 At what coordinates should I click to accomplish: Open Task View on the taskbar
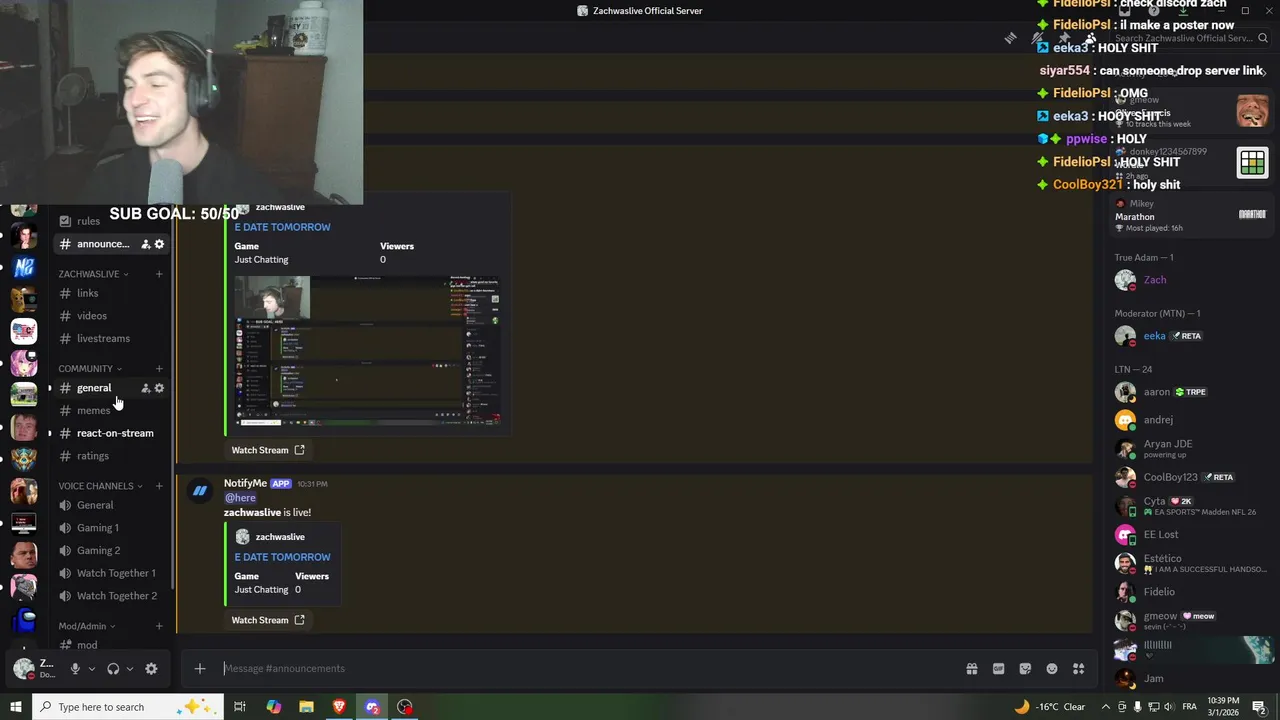240,707
